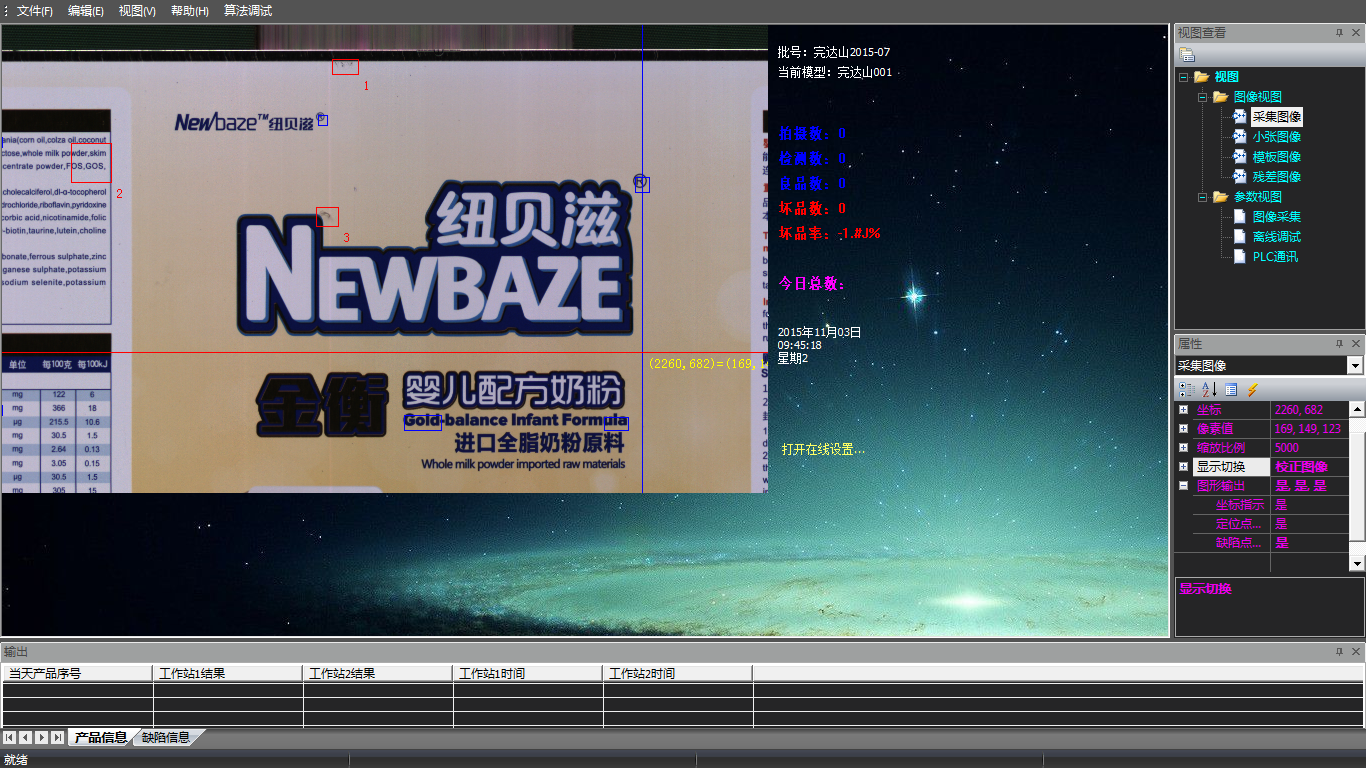Viewport: 1366px width, 768px height.
Task: Click the file icon beside 残差图像
Action: click(1240, 177)
